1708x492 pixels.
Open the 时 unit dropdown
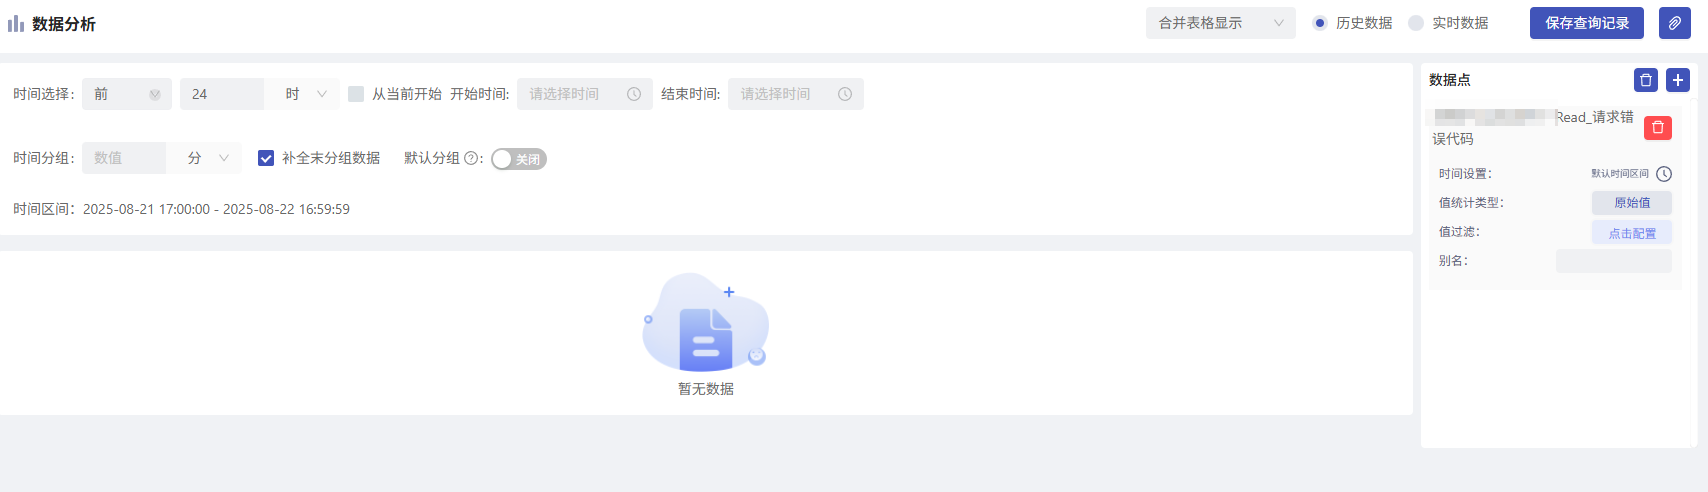[x=302, y=94]
